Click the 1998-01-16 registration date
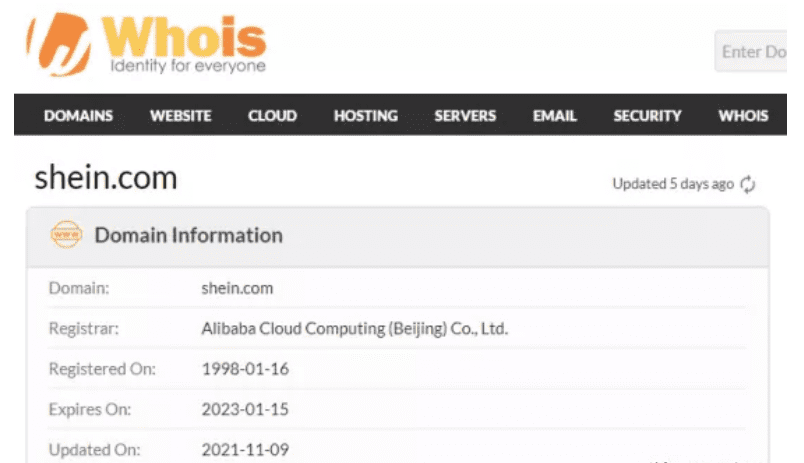Image resolution: width=804 pixels, height=463 pixels. 245,369
